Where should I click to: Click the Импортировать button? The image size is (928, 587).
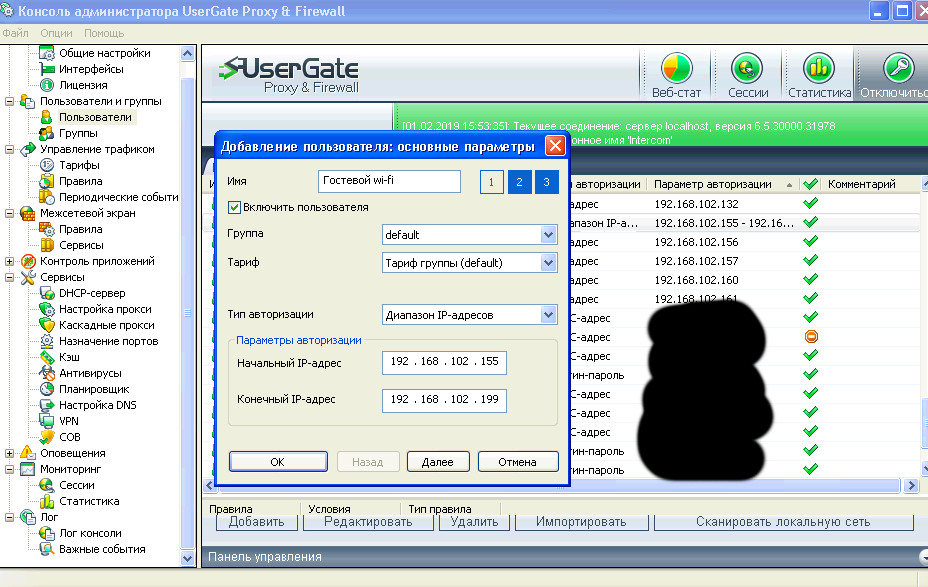point(581,522)
